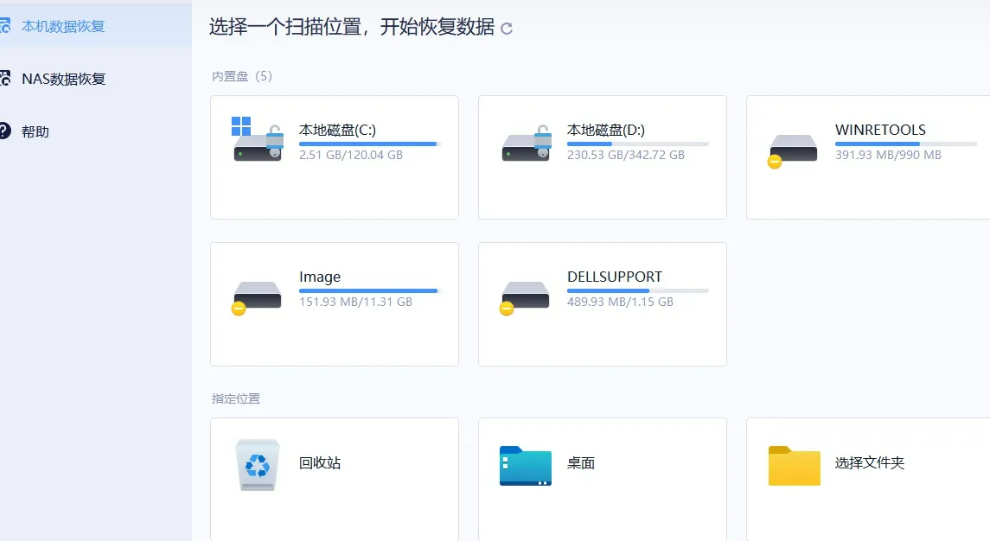
Task: Open the 选择文件夹 option
Action: (868, 479)
